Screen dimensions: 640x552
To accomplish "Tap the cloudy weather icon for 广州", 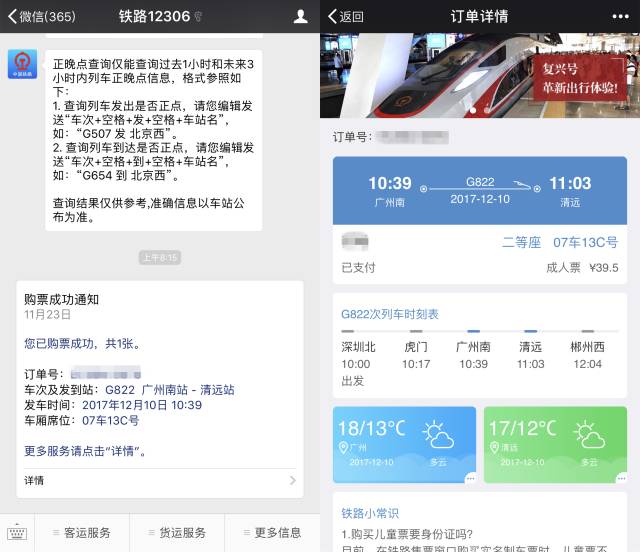I will [x=438, y=434].
